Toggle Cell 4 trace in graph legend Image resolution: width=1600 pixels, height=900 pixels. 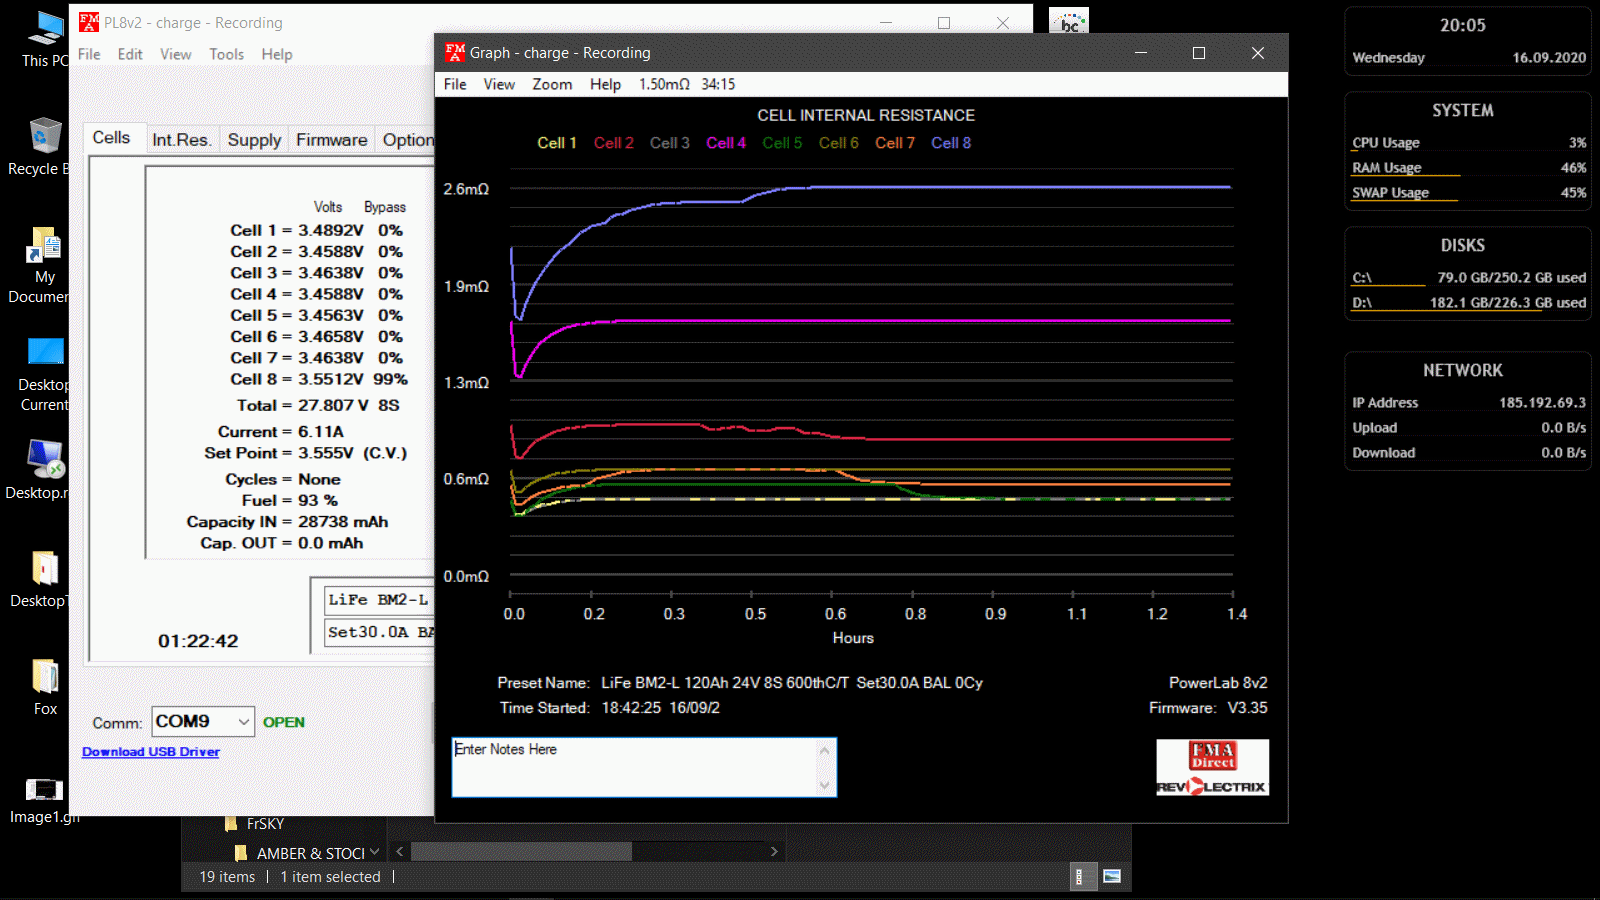[726, 143]
